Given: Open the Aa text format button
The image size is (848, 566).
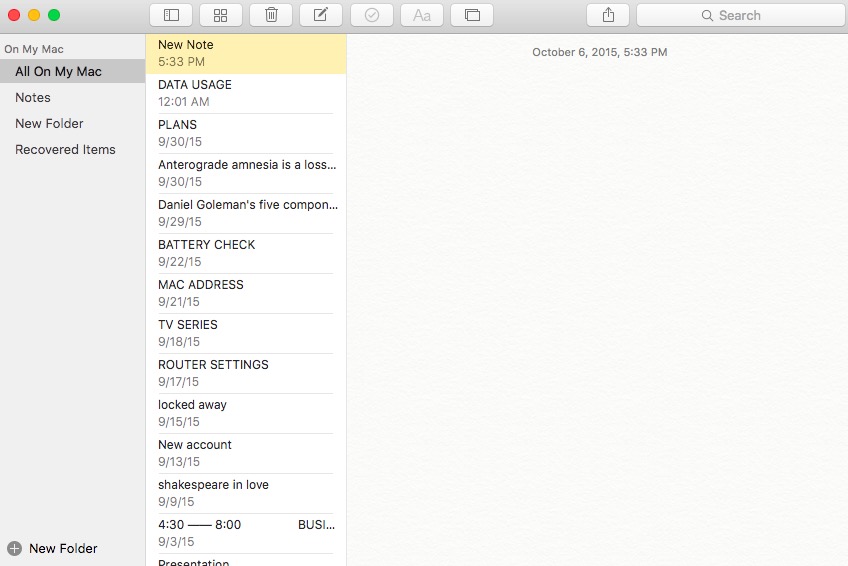Looking at the screenshot, I should (x=422, y=15).
